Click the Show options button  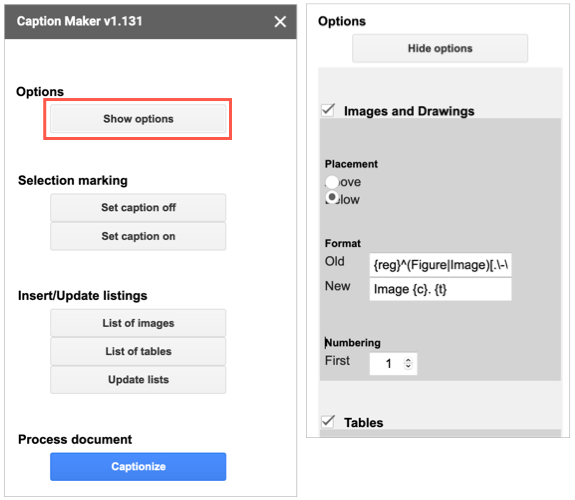click(138, 118)
